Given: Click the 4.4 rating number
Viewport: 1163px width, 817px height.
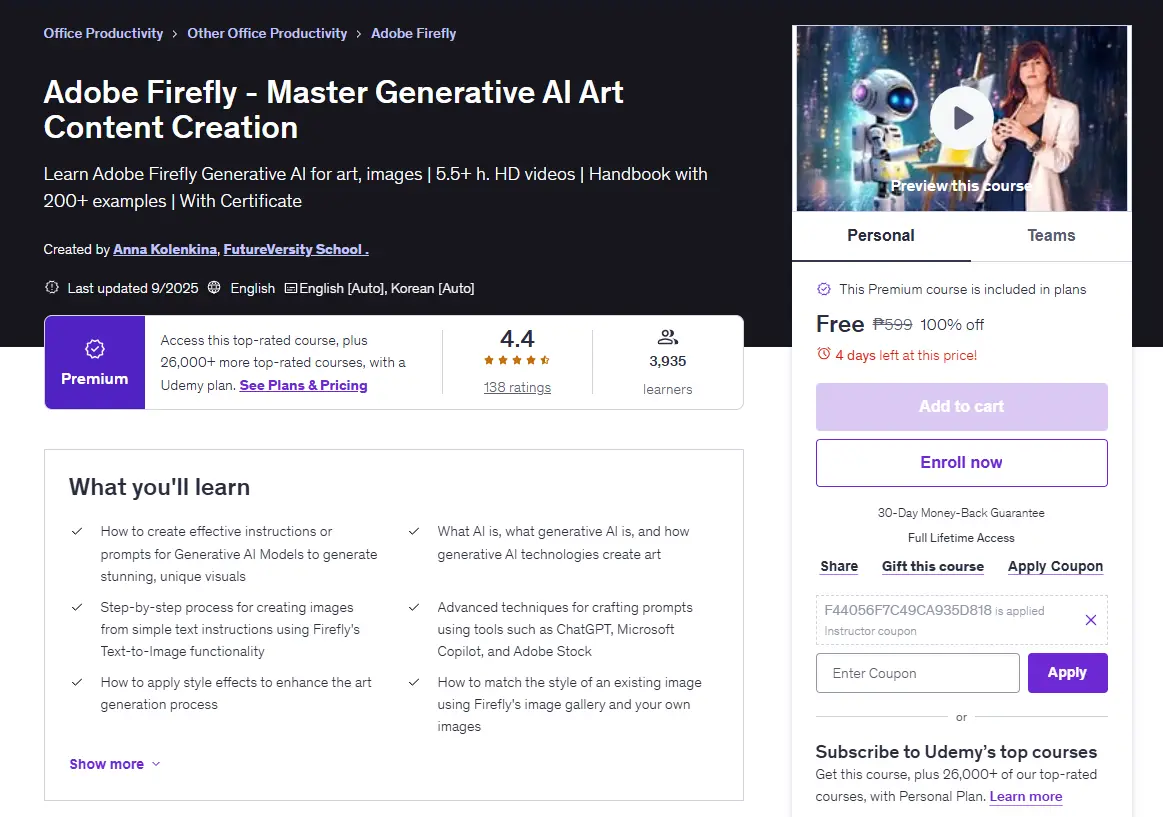Looking at the screenshot, I should tap(517, 339).
